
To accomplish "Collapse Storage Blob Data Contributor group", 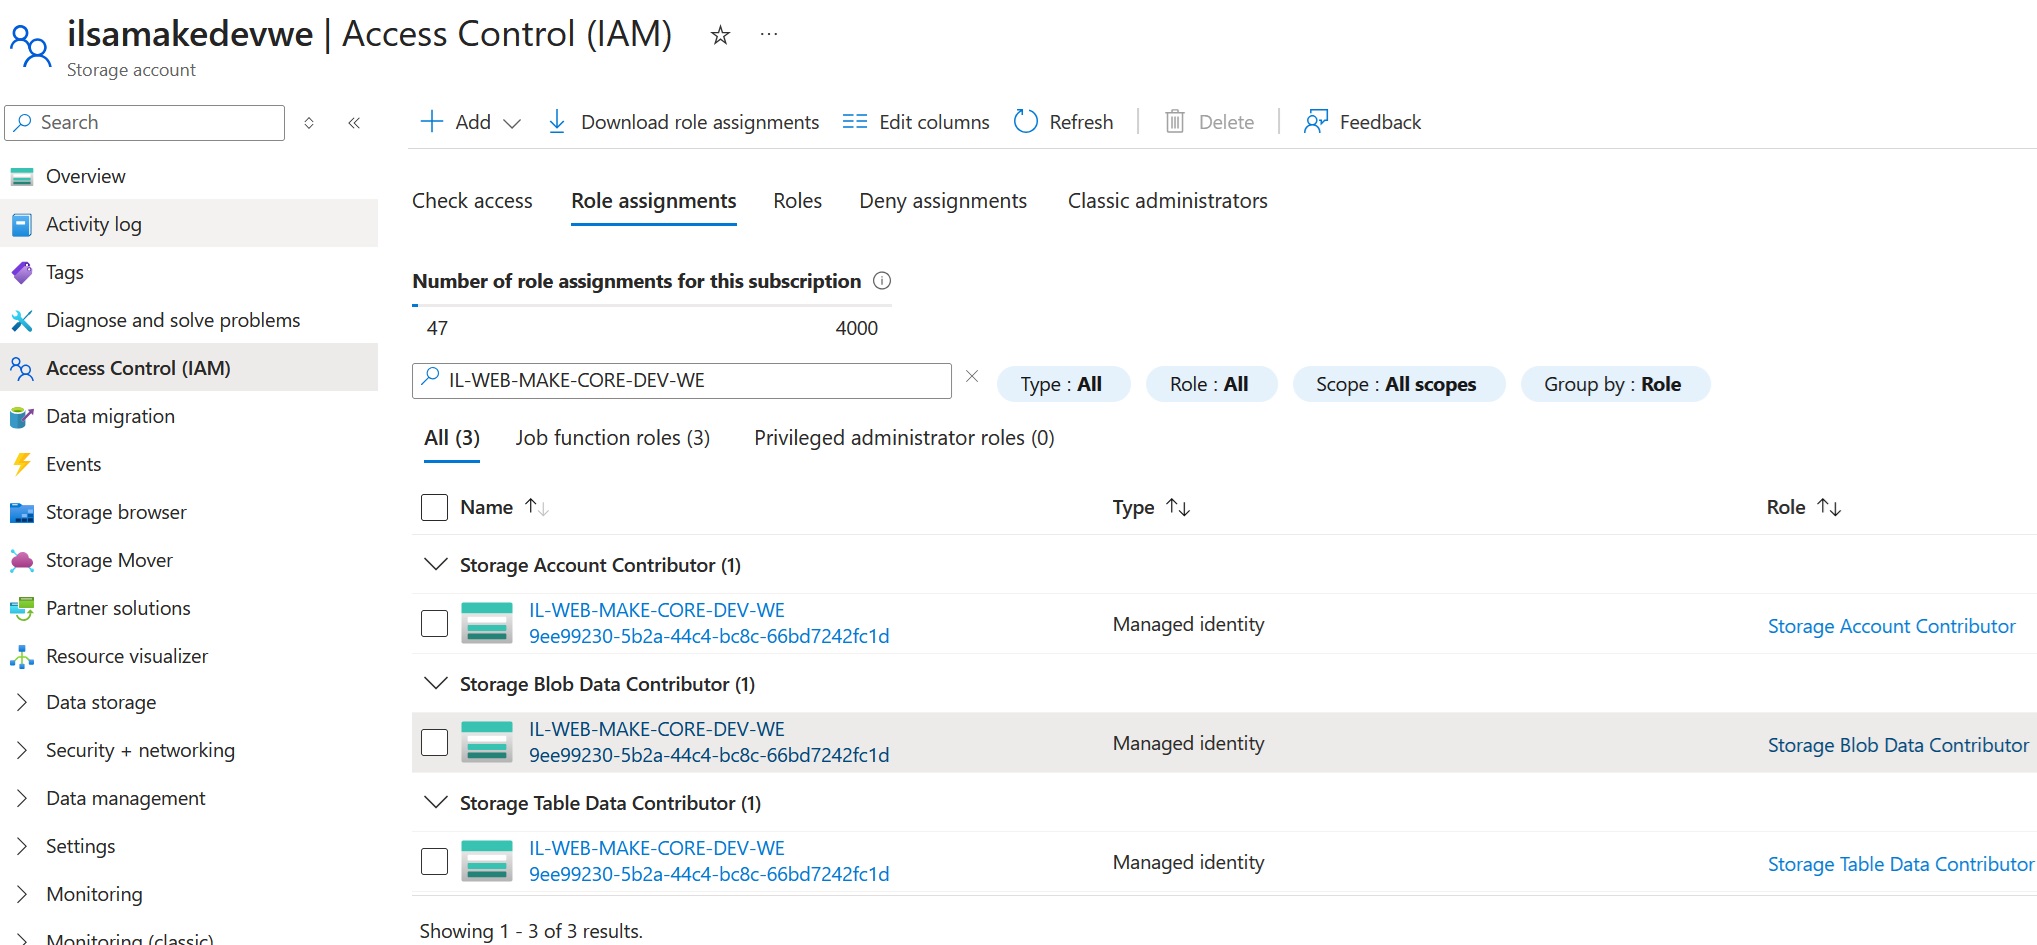I will [435, 684].
